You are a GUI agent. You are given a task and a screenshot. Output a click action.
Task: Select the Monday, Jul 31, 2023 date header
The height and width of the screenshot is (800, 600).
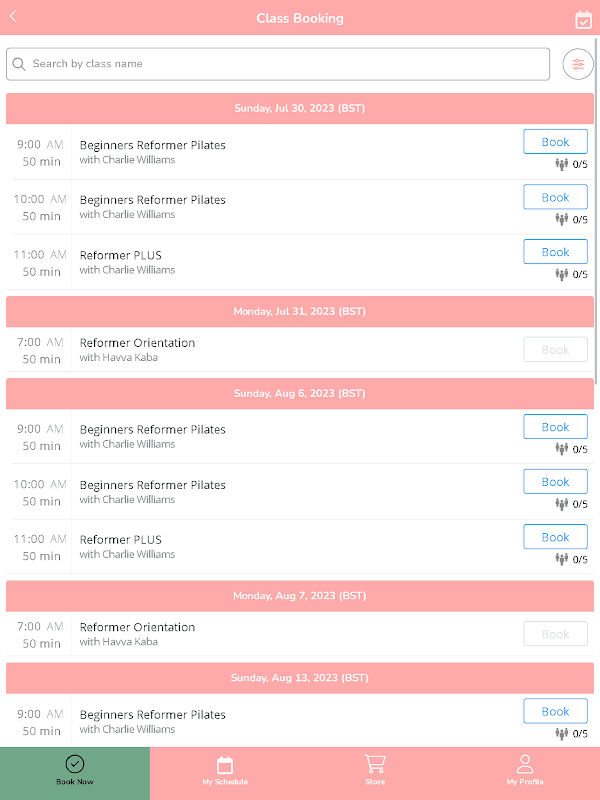(300, 312)
